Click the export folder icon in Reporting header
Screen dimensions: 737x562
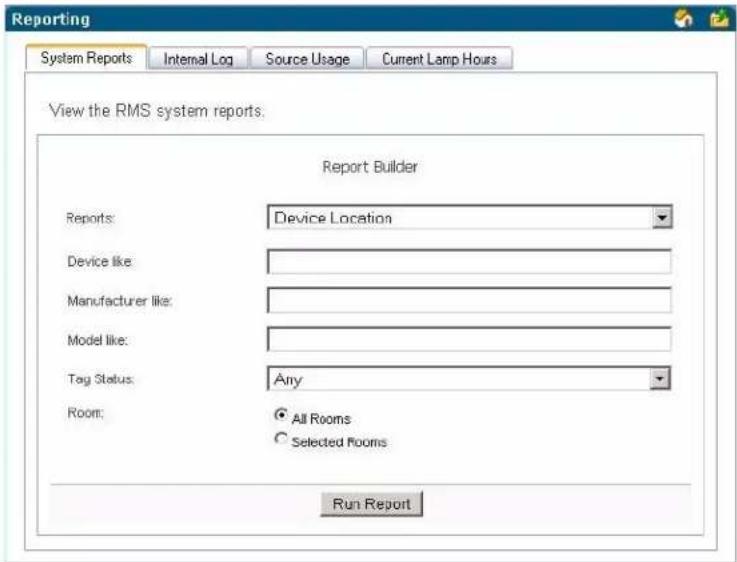[719, 19]
